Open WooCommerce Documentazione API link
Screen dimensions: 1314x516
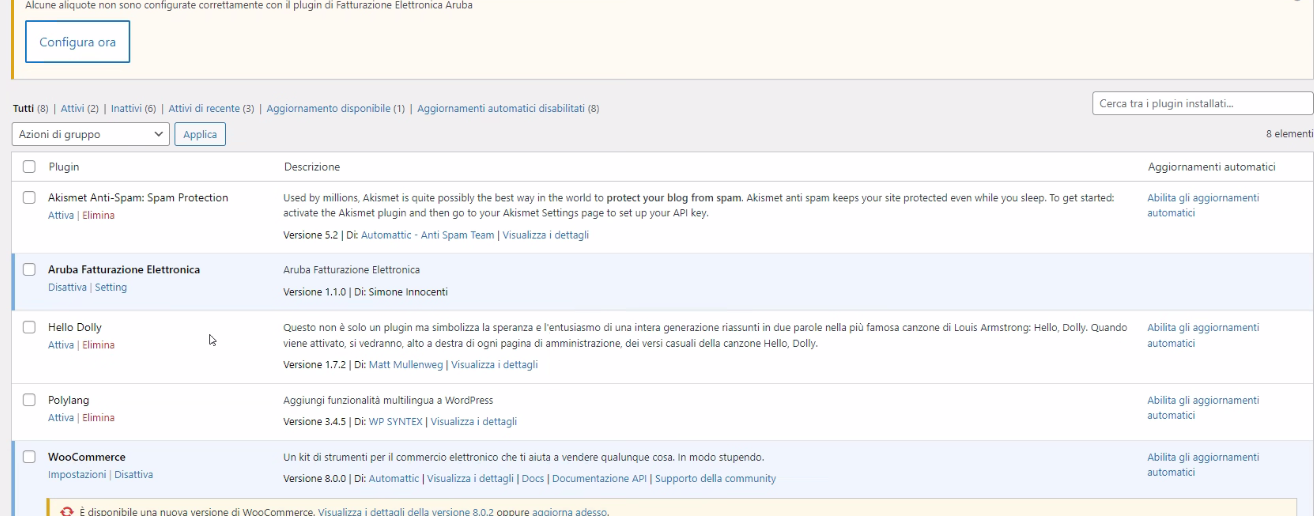pyautogui.click(x=599, y=479)
